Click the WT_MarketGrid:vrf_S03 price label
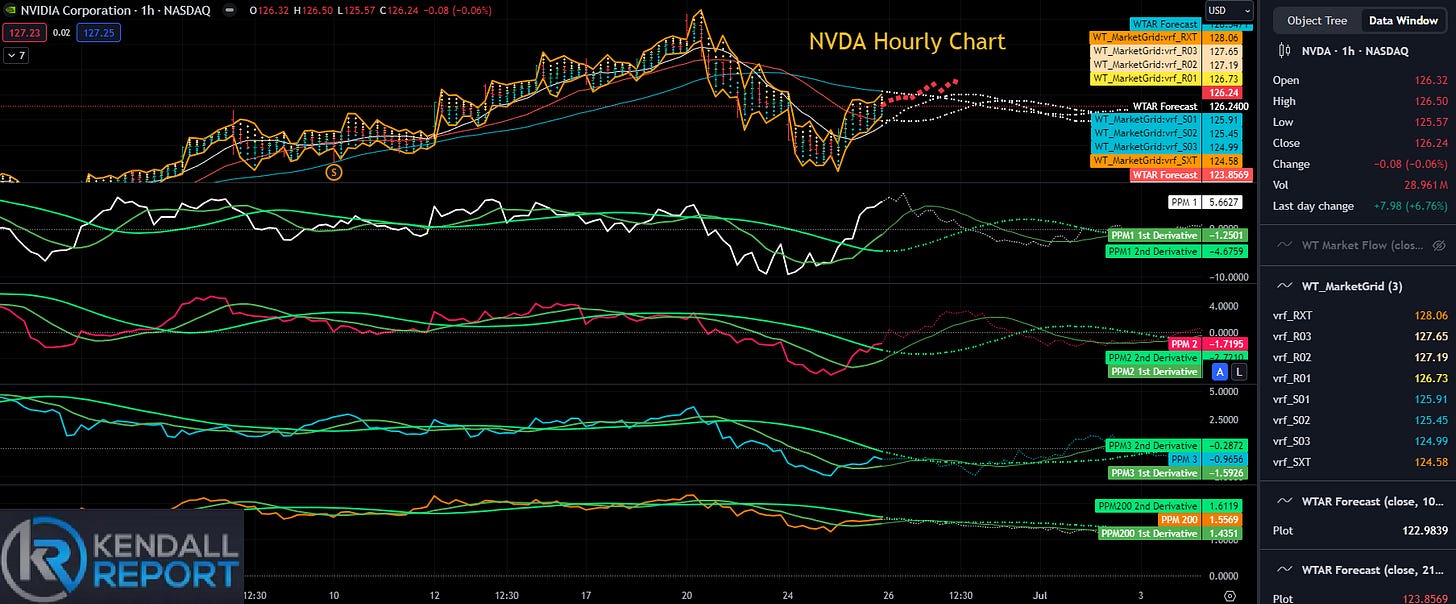1456x604 pixels. (1144, 147)
